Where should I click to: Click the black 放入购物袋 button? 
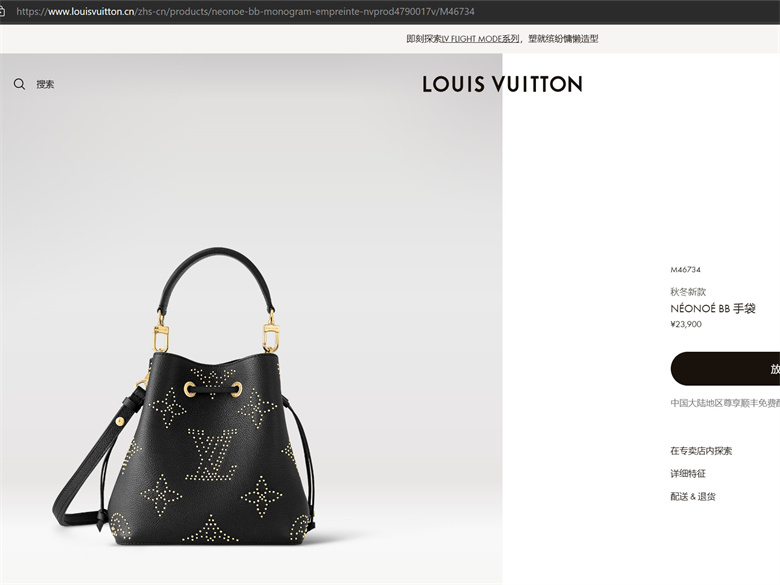[x=725, y=369]
